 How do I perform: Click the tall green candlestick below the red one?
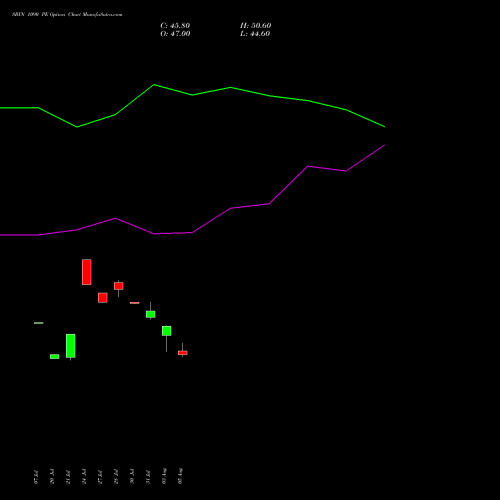pos(71,346)
